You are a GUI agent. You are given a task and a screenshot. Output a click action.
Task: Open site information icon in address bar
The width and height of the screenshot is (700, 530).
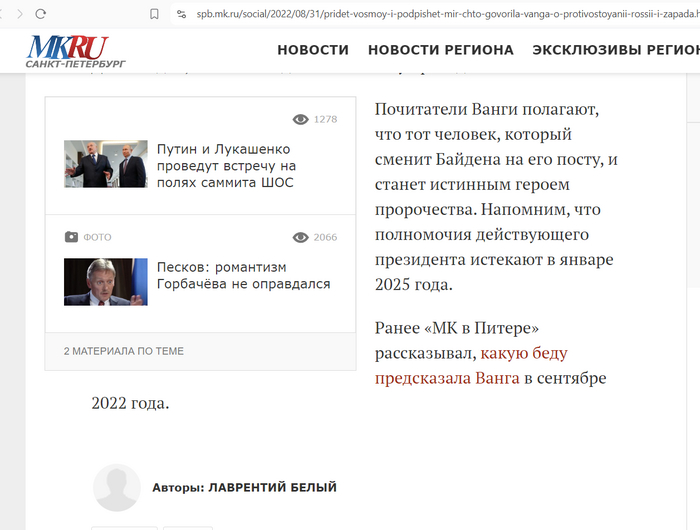pos(181,14)
